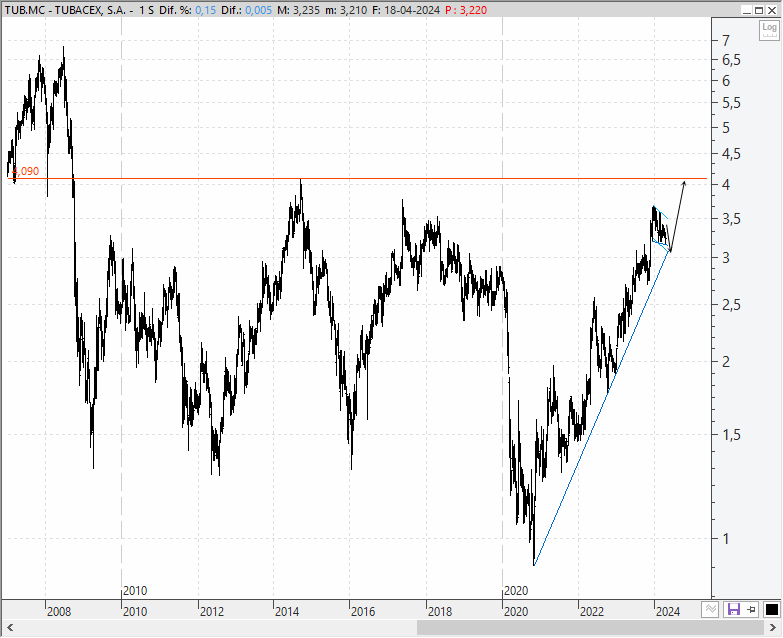Click the F: 18-04-2024 date text
This screenshot has height=638, width=783.
click(x=406, y=10)
